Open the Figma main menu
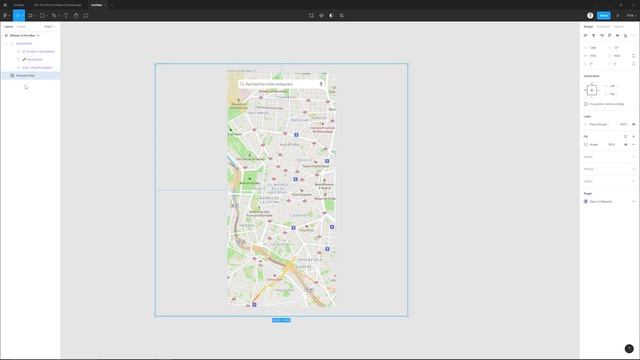 (5, 16)
